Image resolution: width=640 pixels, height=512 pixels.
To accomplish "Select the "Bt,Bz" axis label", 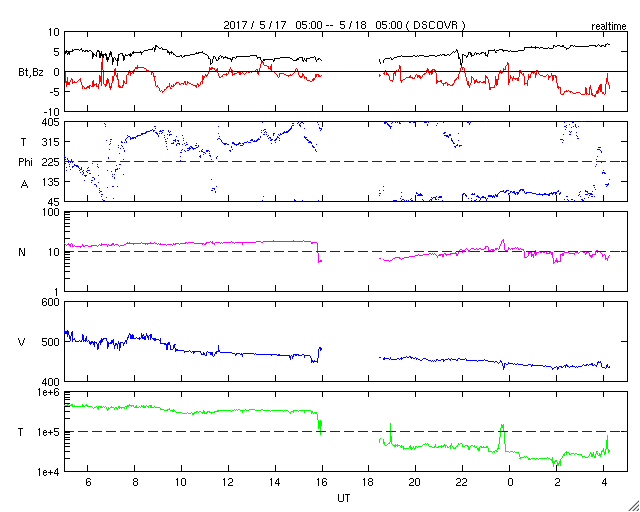I will click(31, 74).
